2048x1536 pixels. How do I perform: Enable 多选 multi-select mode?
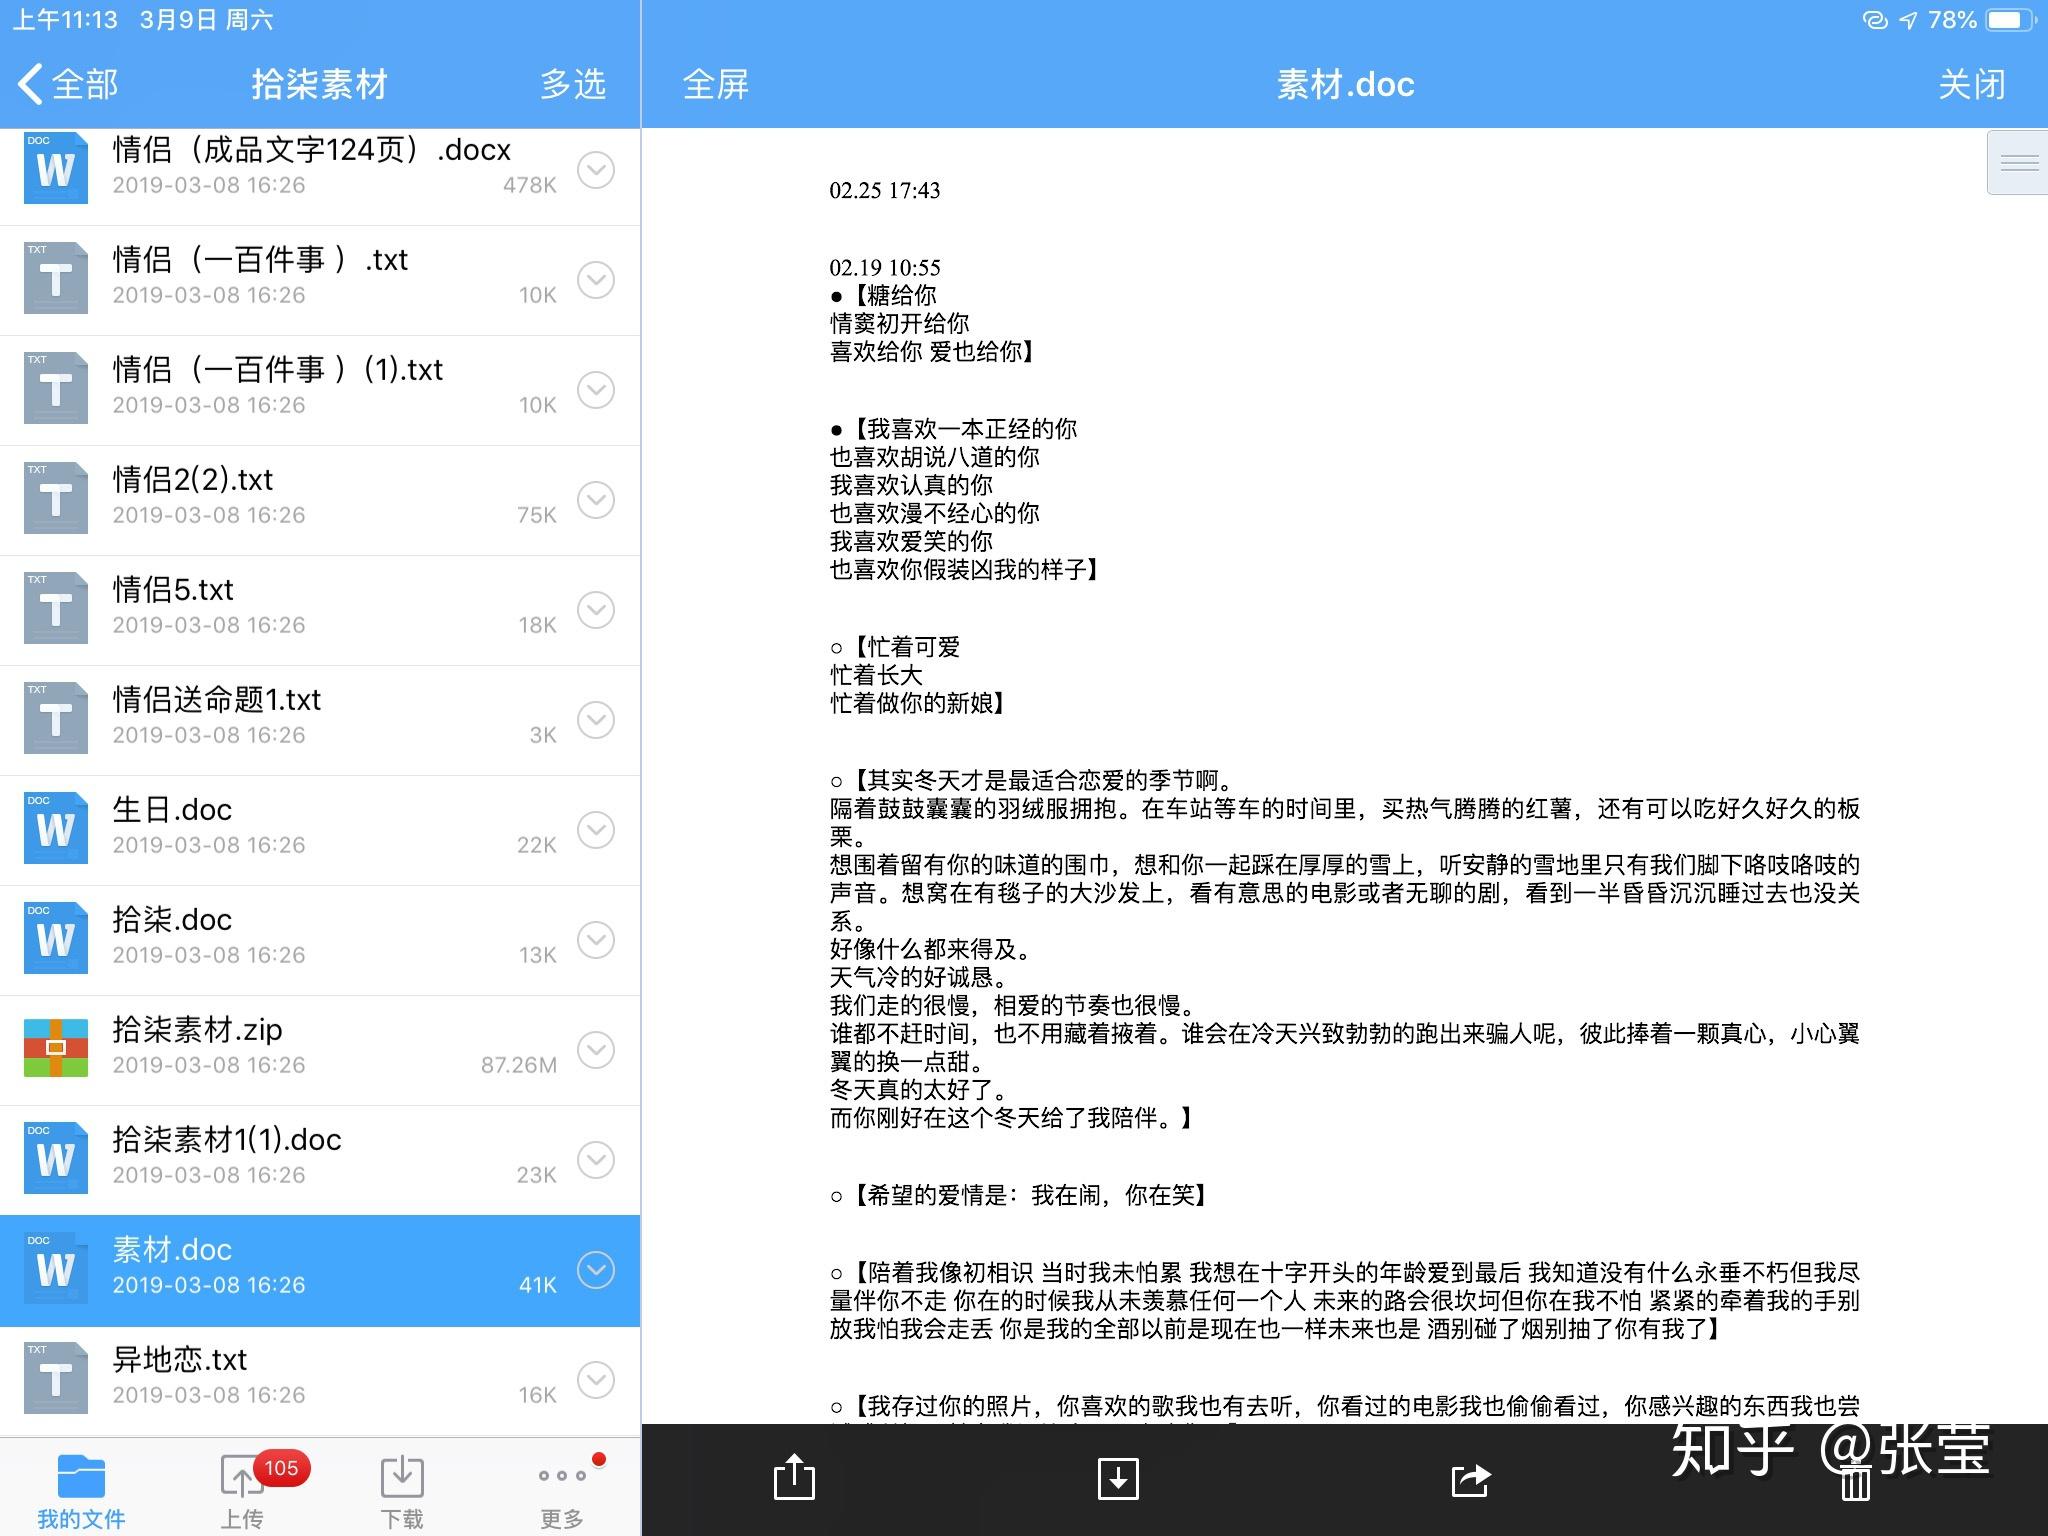tap(573, 84)
